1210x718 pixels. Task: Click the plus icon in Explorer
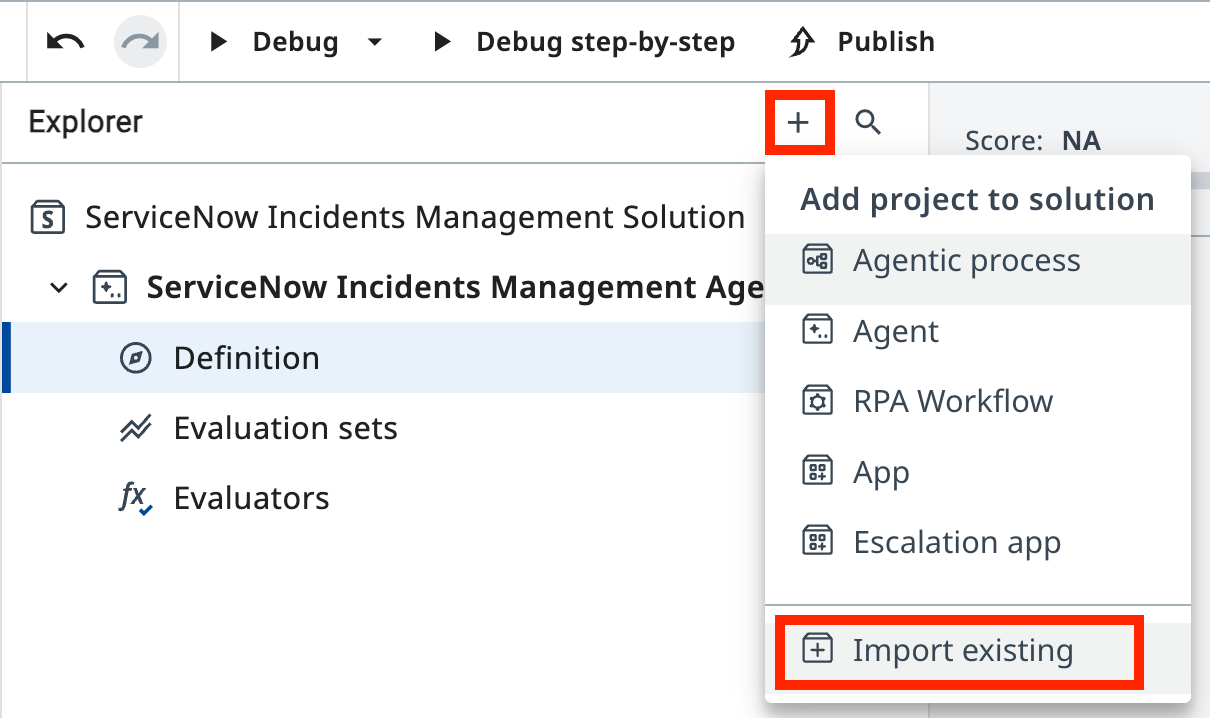798,123
